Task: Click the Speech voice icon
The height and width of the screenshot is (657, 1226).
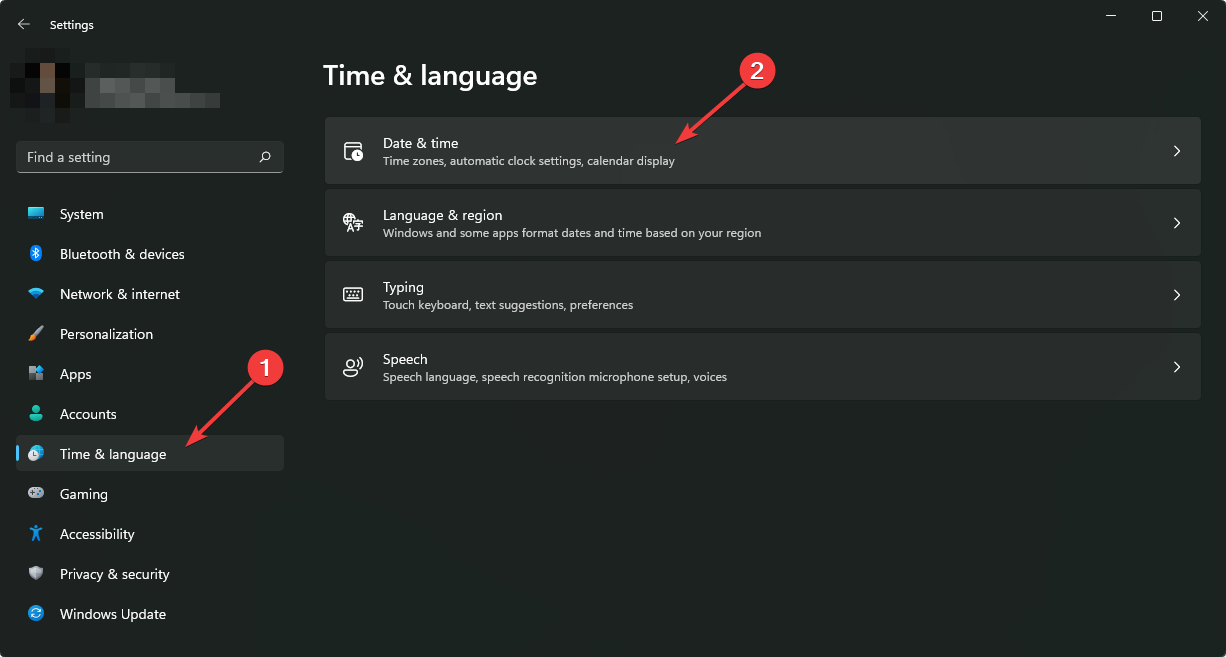Action: point(353,367)
